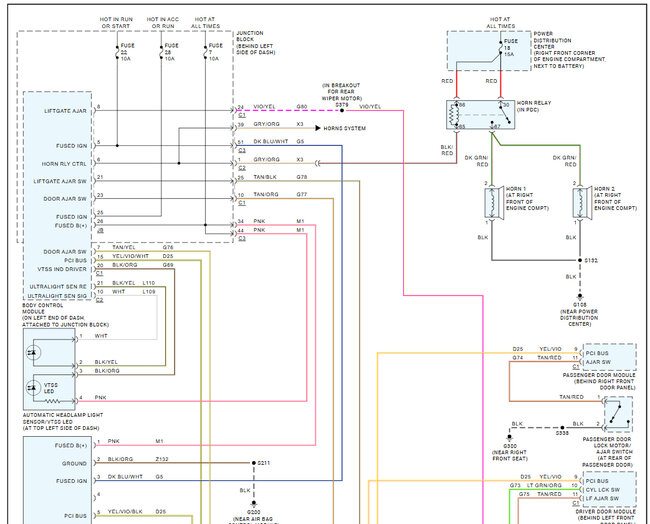Click the 'BLK/RED' wire label below relay

(x=447, y=150)
